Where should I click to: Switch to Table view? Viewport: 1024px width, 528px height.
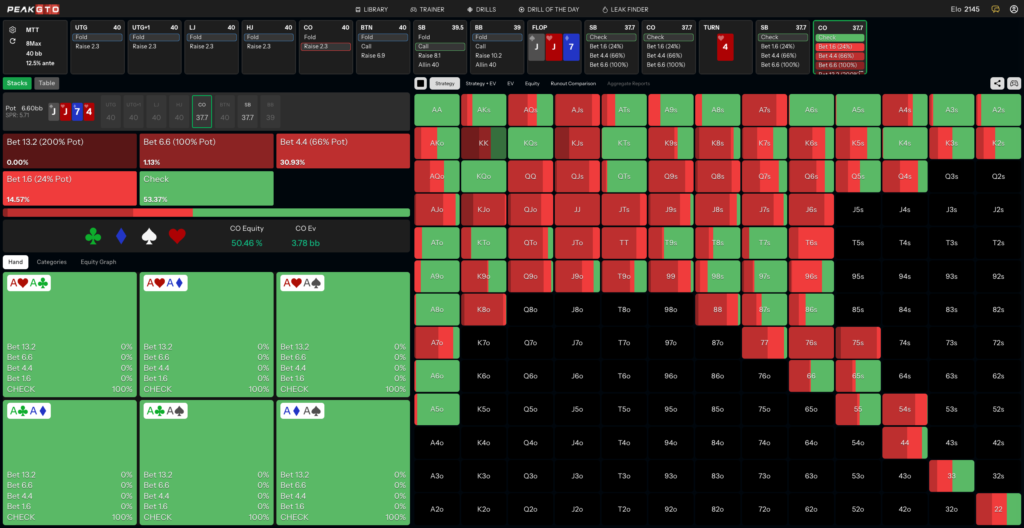[x=46, y=83]
